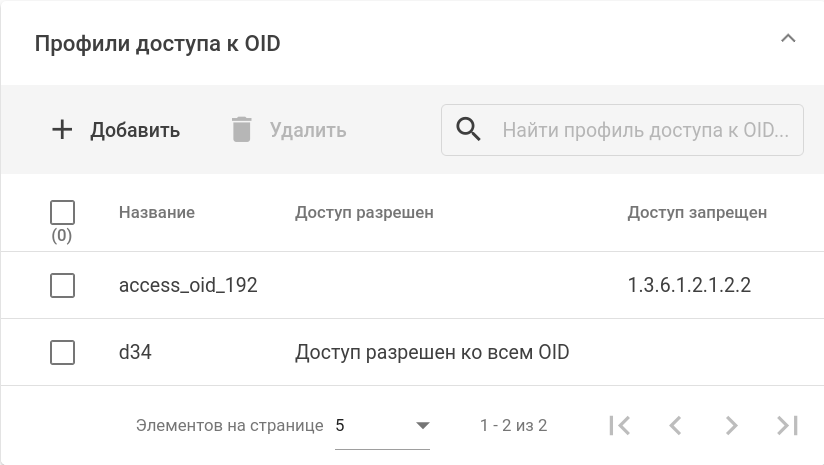Image resolution: width=824 pixels, height=465 pixels.
Task: Click the plus icon next to Добавить
Action: [62, 130]
